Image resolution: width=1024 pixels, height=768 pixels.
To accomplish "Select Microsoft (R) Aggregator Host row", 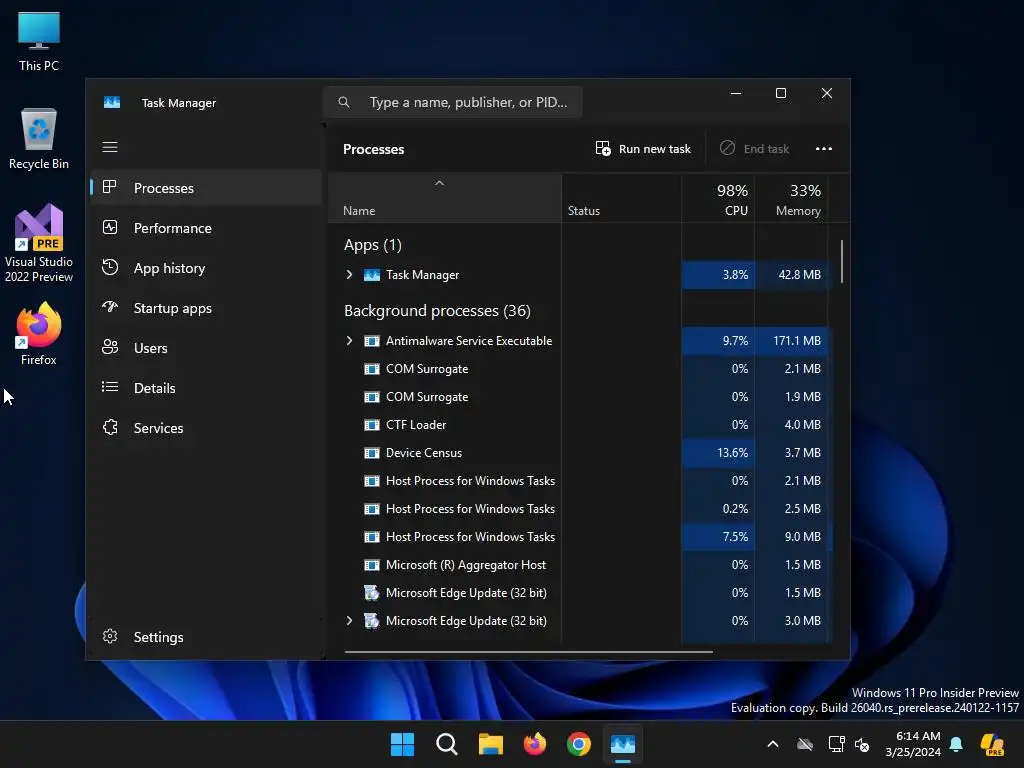I will point(579,565).
